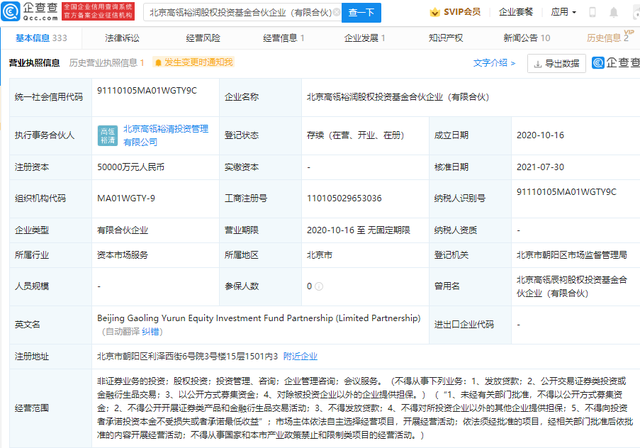Open the 附近企业 link

pyautogui.click(x=300, y=356)
